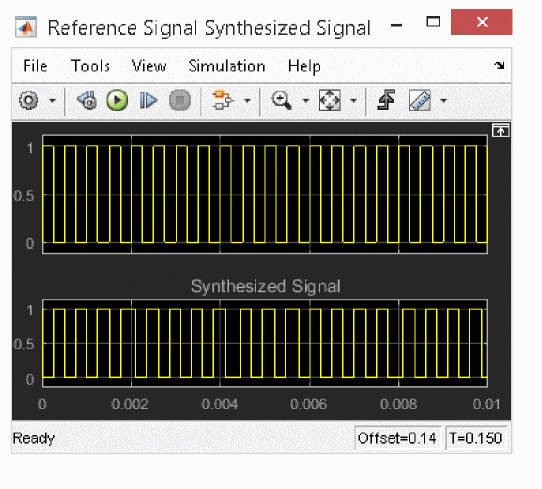The height and width of the screenshot is (489, 542).
Task: Expand the zoom tool dropdown arrow
Action: pos(306,101)
